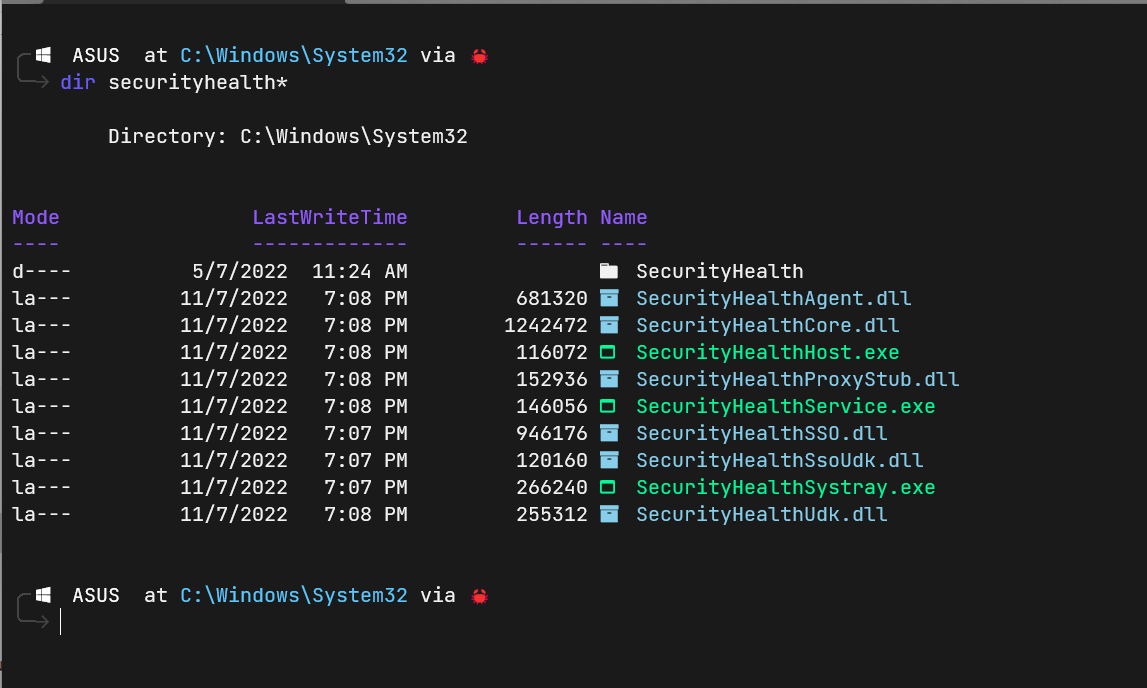Click the LastWriteTime column header
This screenshot has width=1147, height=688.
click(330, 217)
